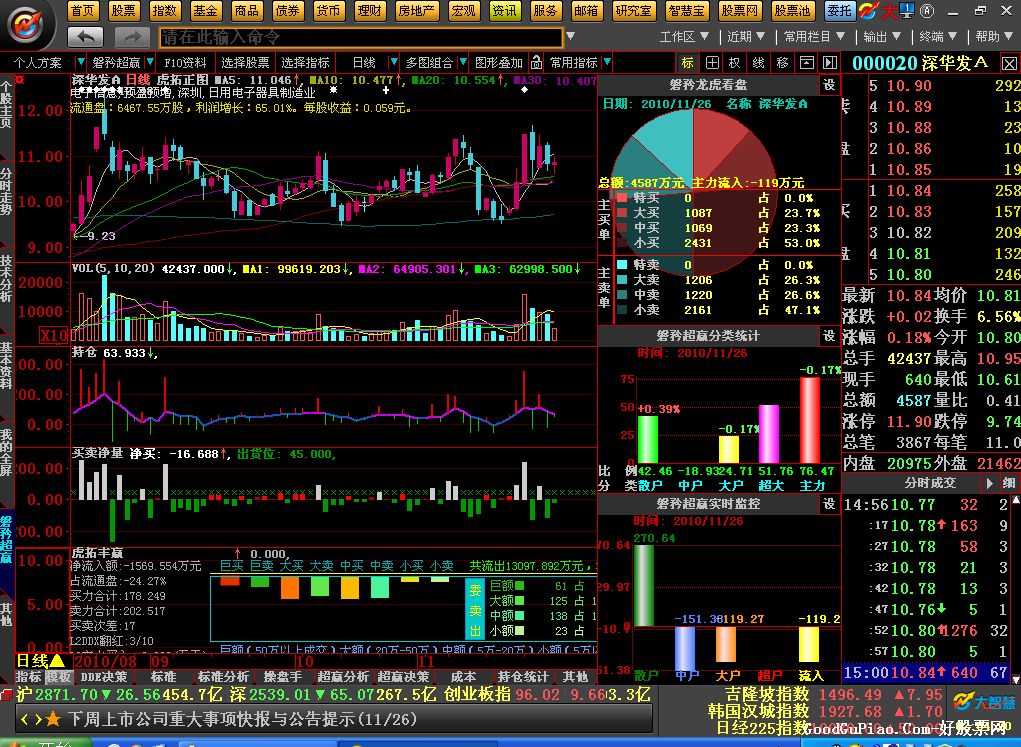Click the F10资料 toolbar button
This screenshot has height=747, width=1021.
(185, 63)
